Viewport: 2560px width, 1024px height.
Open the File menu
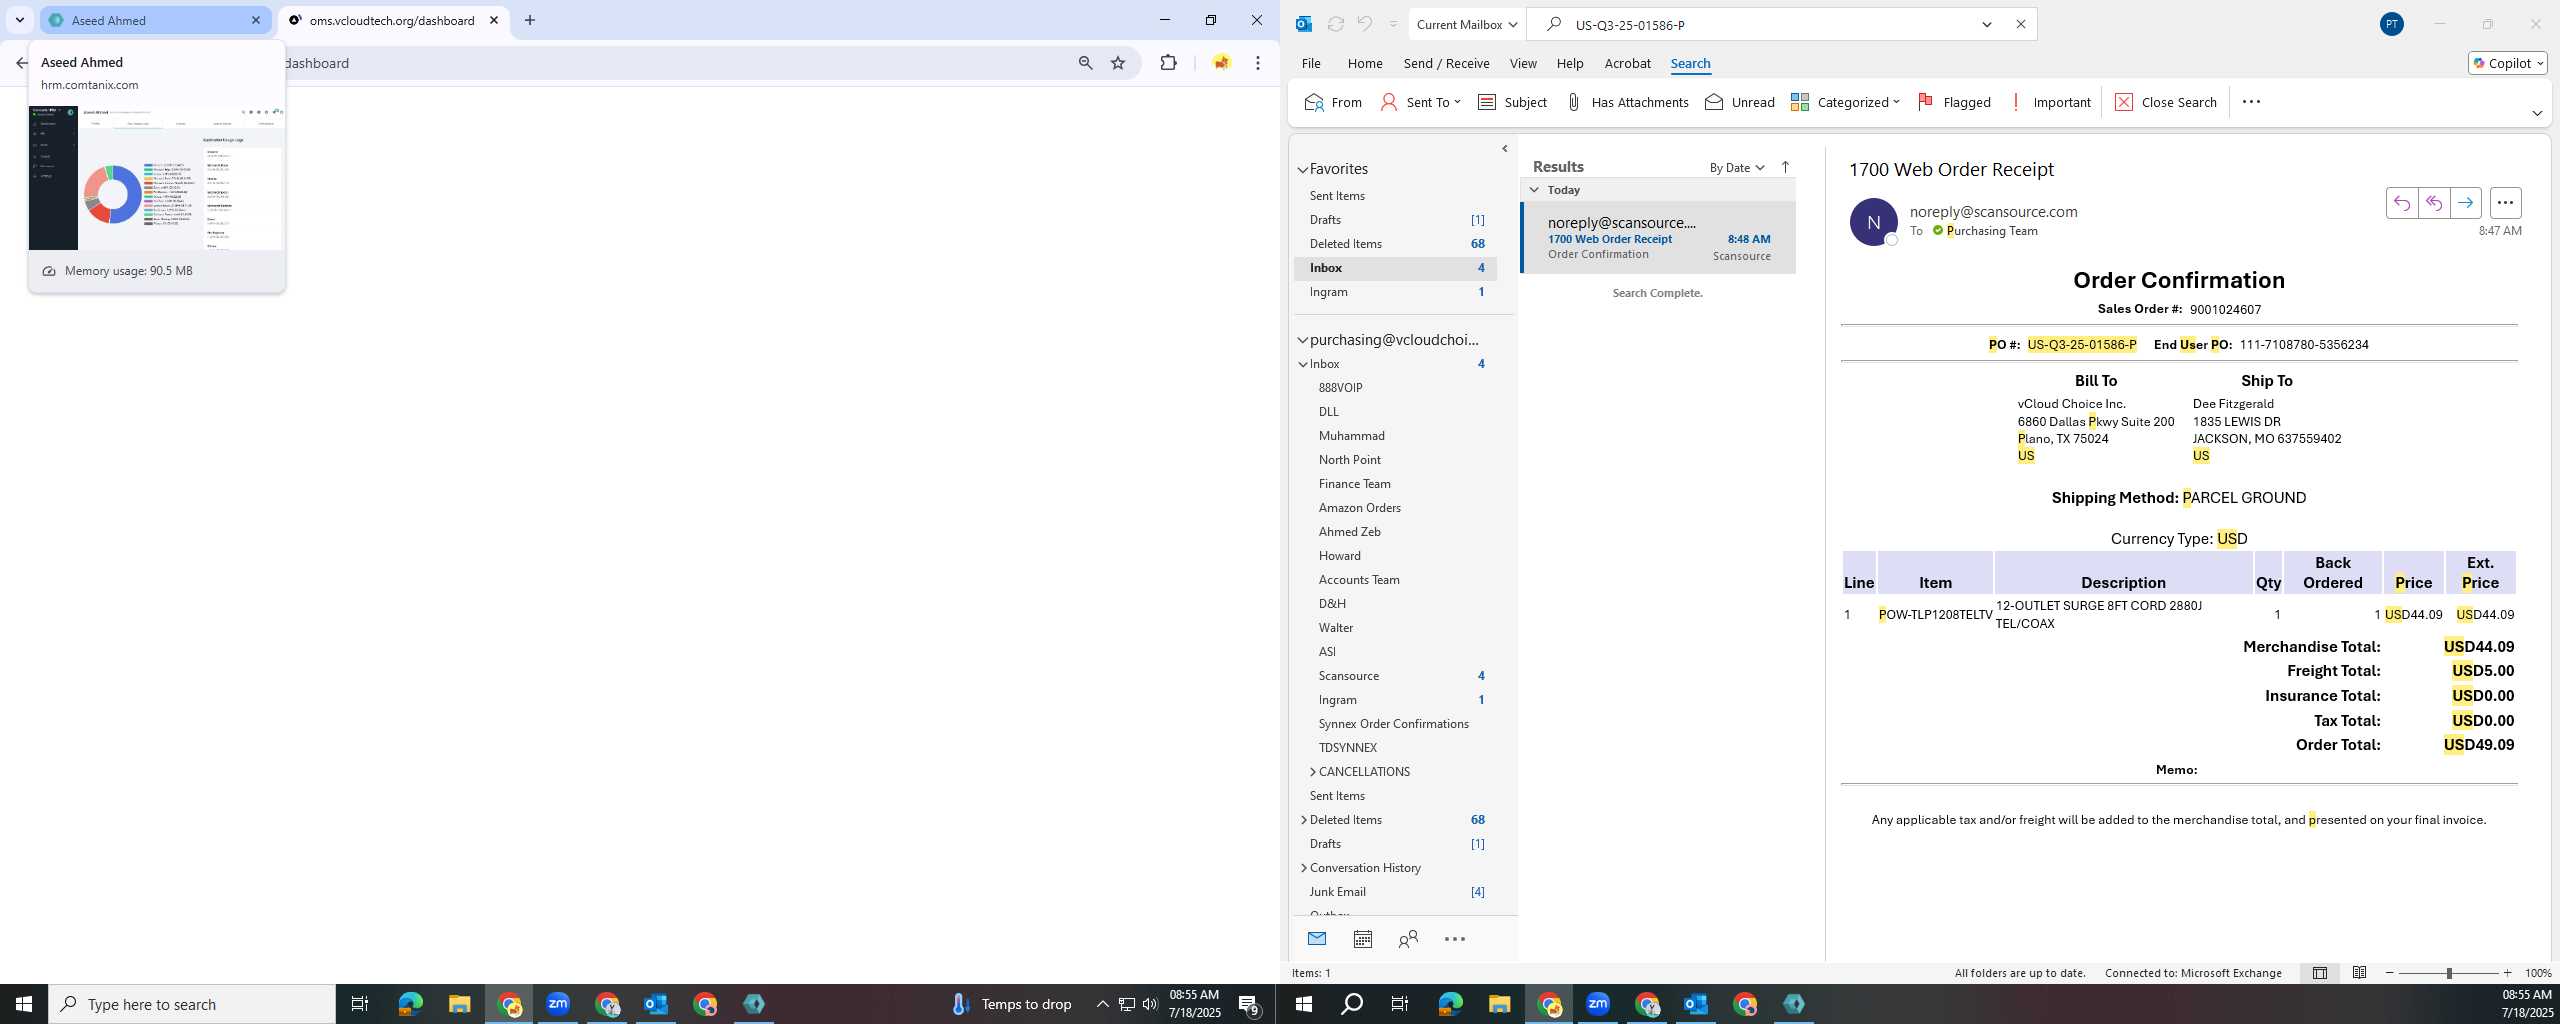tap(1311, 63)
